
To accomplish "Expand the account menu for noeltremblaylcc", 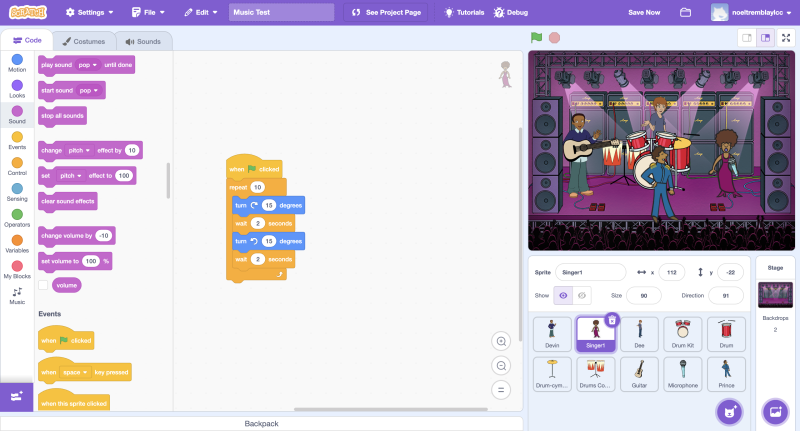I will point(752,13).
